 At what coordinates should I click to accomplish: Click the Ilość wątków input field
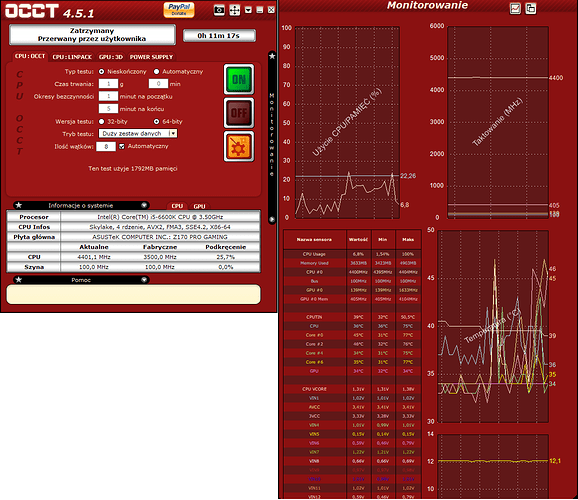pos(106,146)
